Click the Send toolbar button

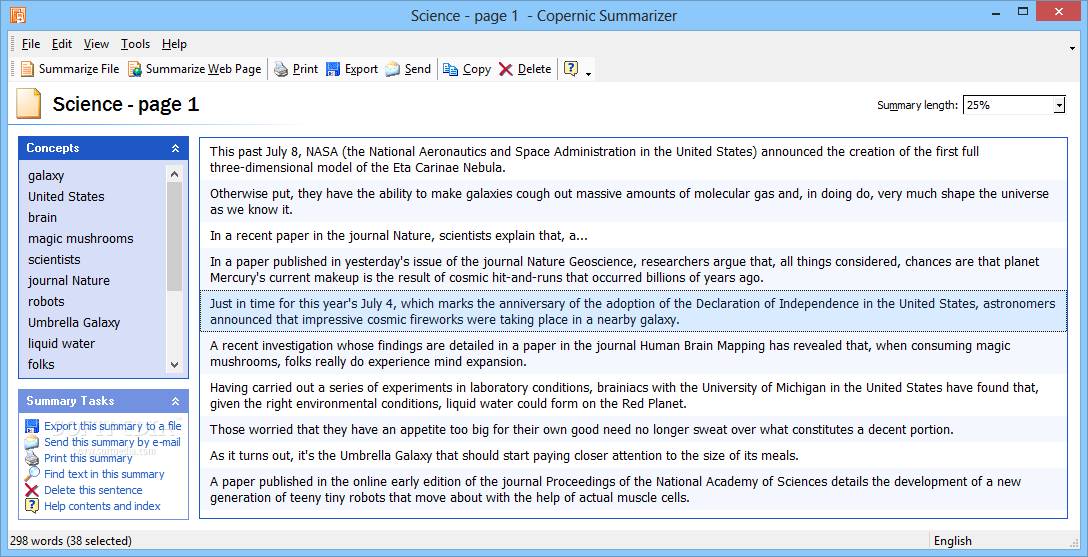click(x=408, y=69)
